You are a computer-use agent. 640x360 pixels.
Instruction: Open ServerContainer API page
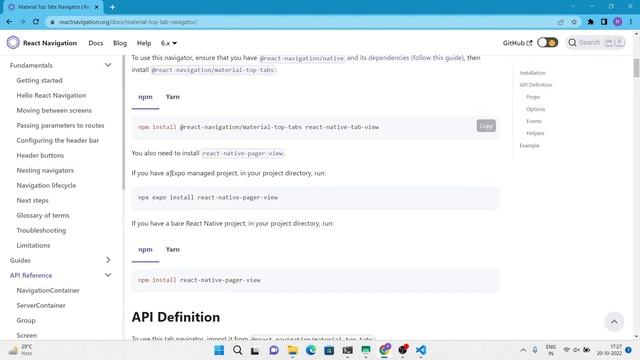(41, 305)
